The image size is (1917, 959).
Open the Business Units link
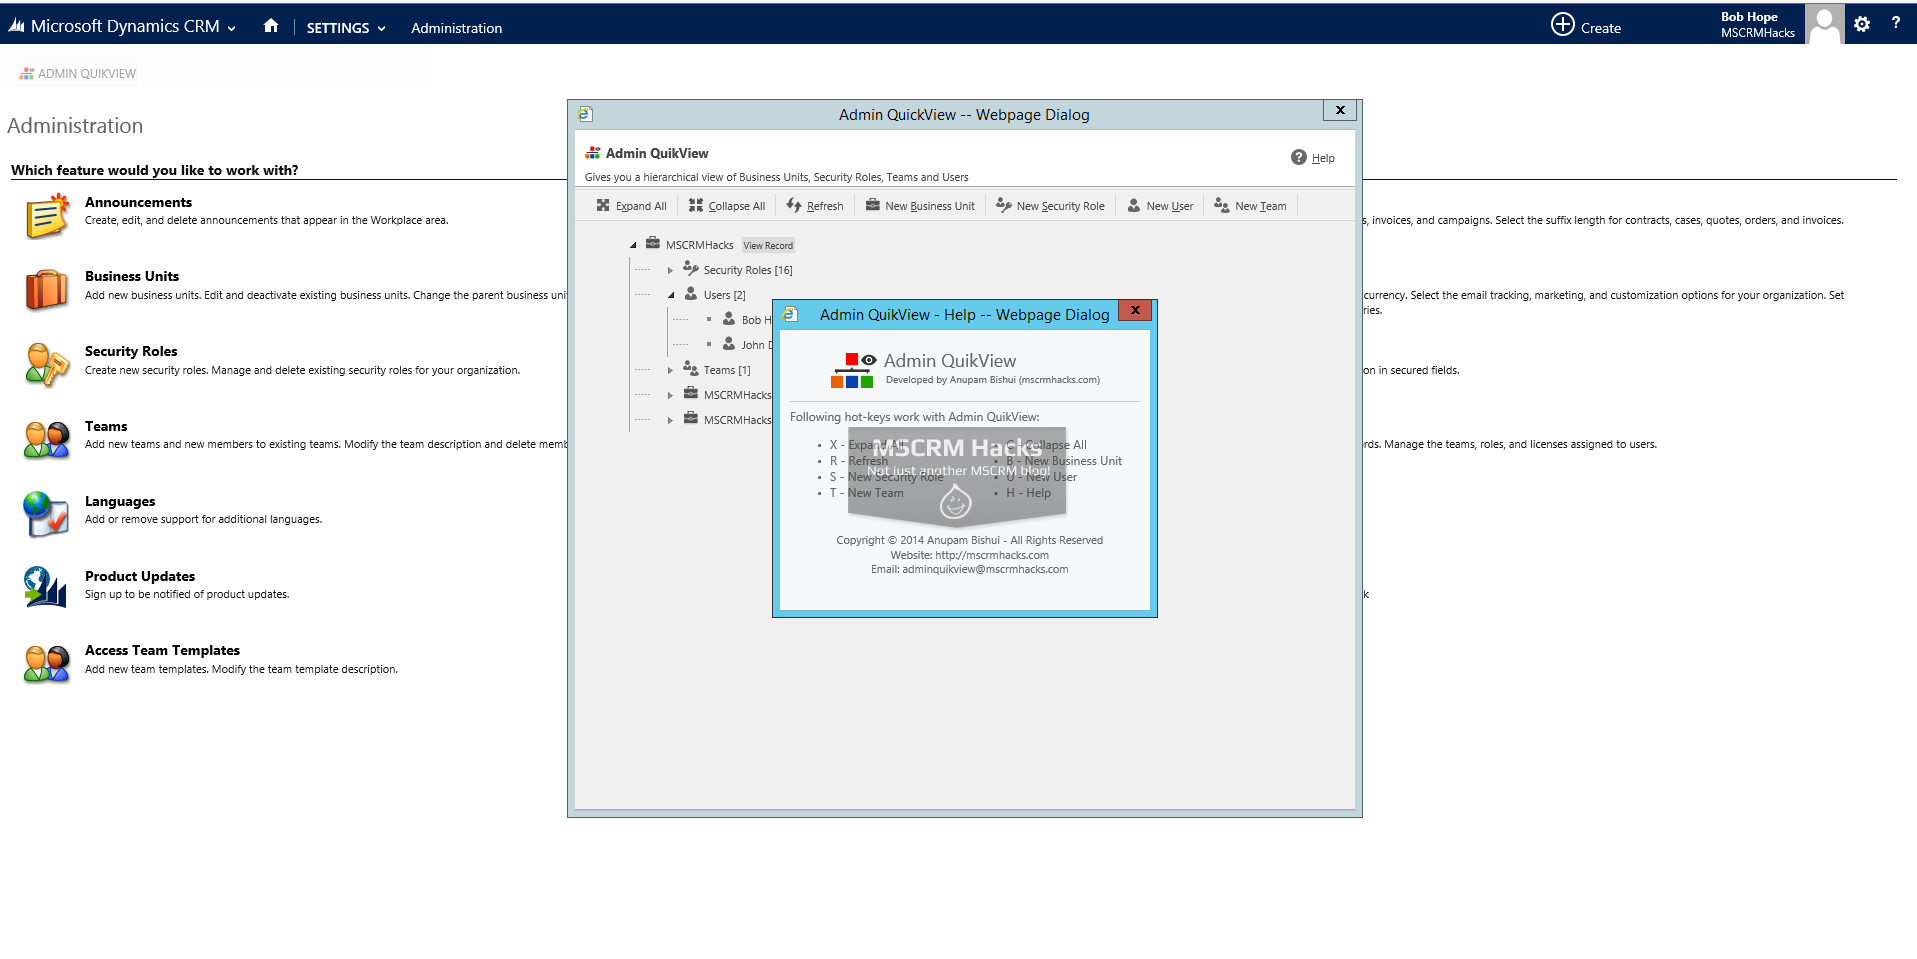(x=132, y=276)
